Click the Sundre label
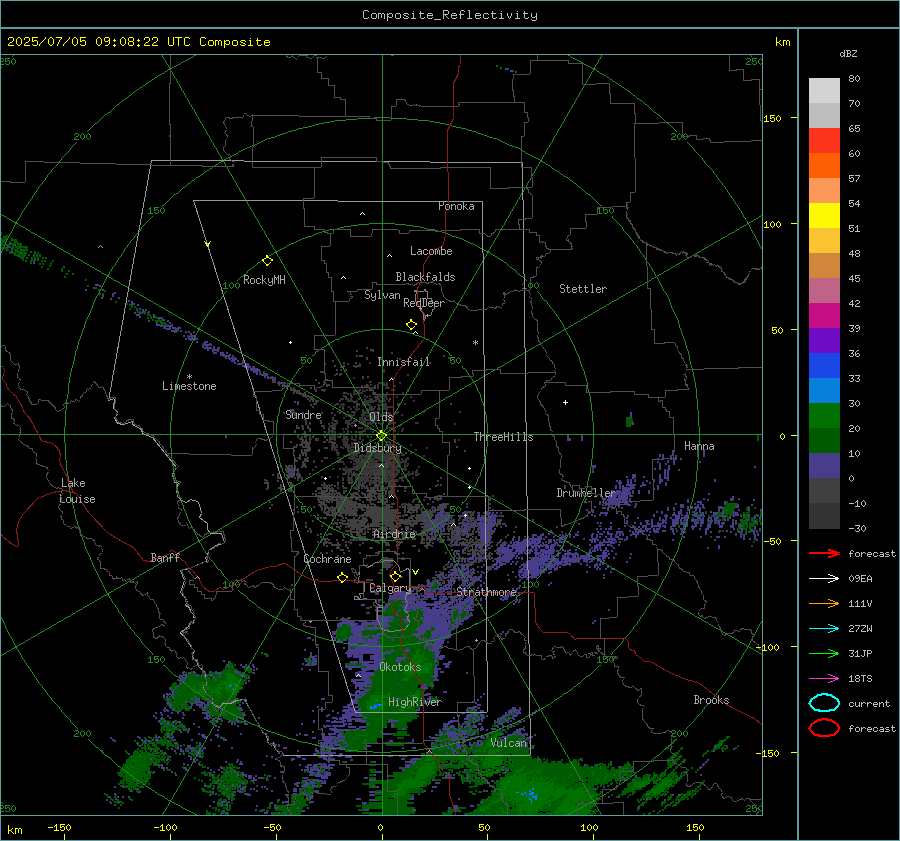Viewport: 900px width, 841px height. coord(303,415)
